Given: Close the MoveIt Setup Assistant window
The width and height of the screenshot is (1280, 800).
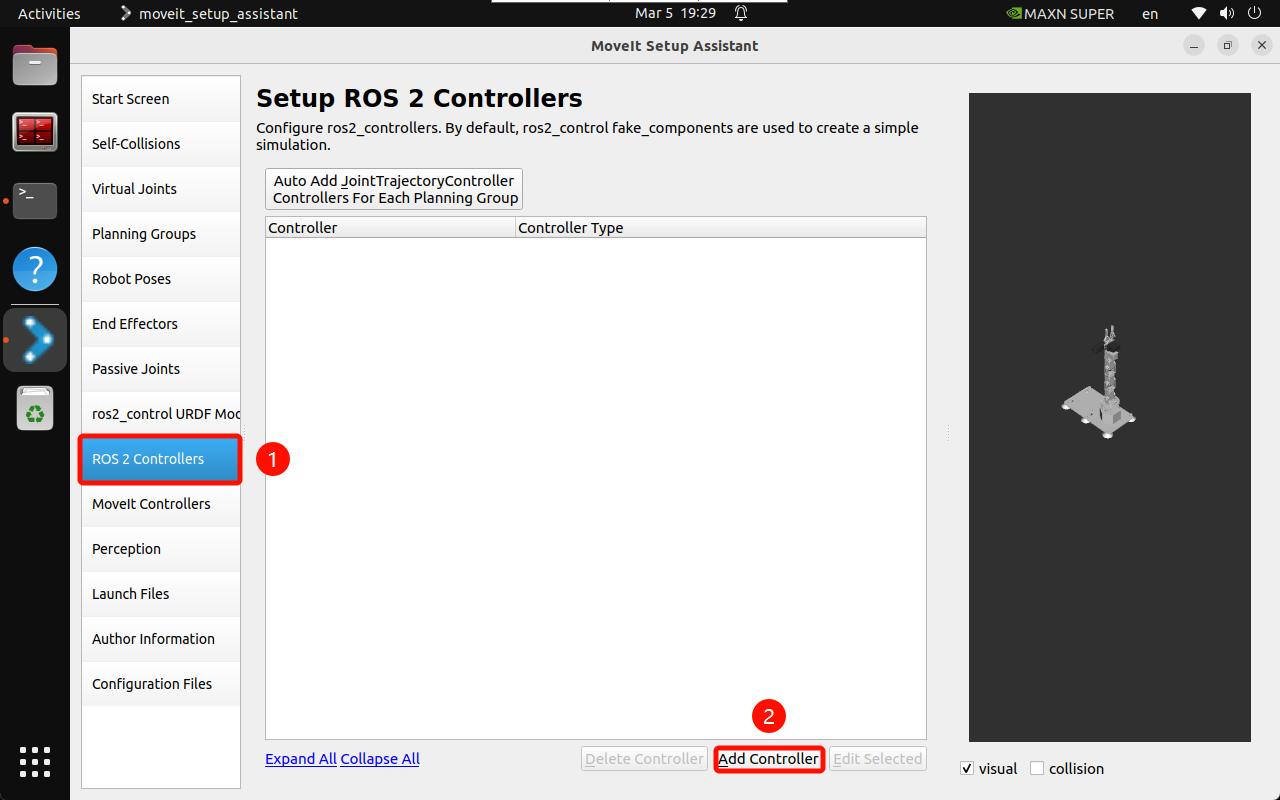Looking at the screenshot, I should coord(1260,46).
